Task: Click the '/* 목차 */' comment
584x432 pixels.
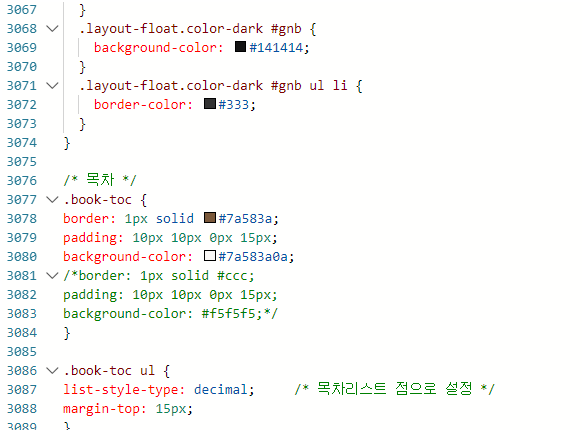Action: point(100,180)
